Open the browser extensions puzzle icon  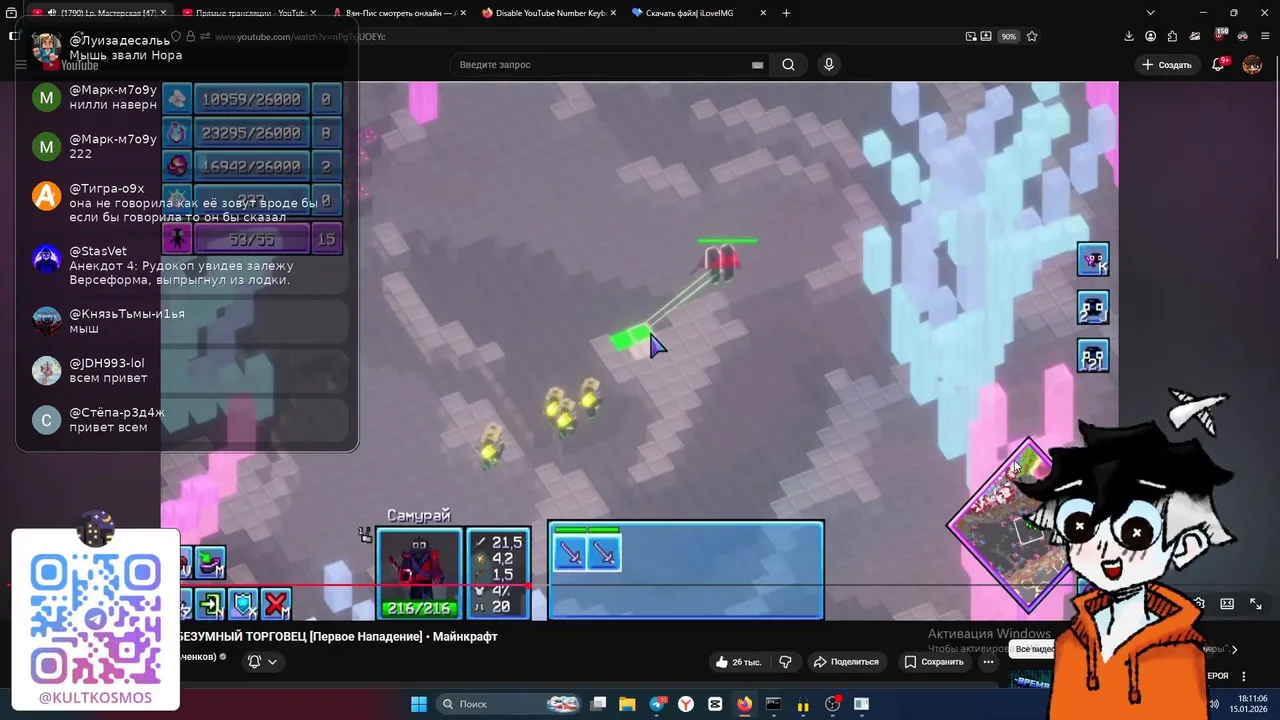pyautogui.click(x=1173, y=36)
